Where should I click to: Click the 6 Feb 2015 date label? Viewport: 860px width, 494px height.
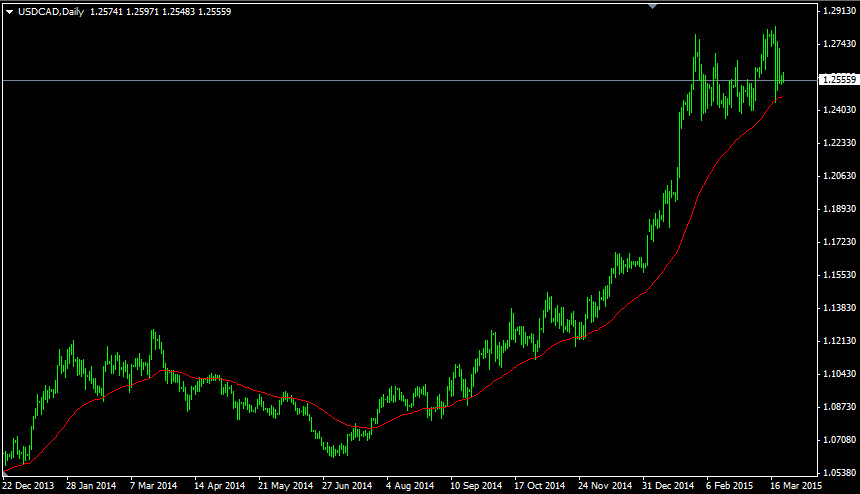click(x=729, y=486)
